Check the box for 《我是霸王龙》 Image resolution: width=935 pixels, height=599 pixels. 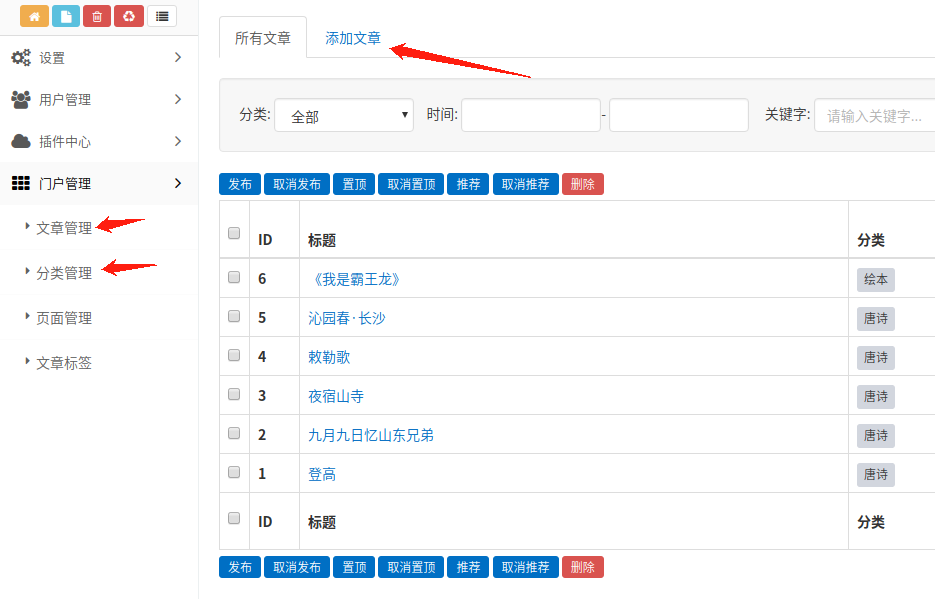(234, 277)
